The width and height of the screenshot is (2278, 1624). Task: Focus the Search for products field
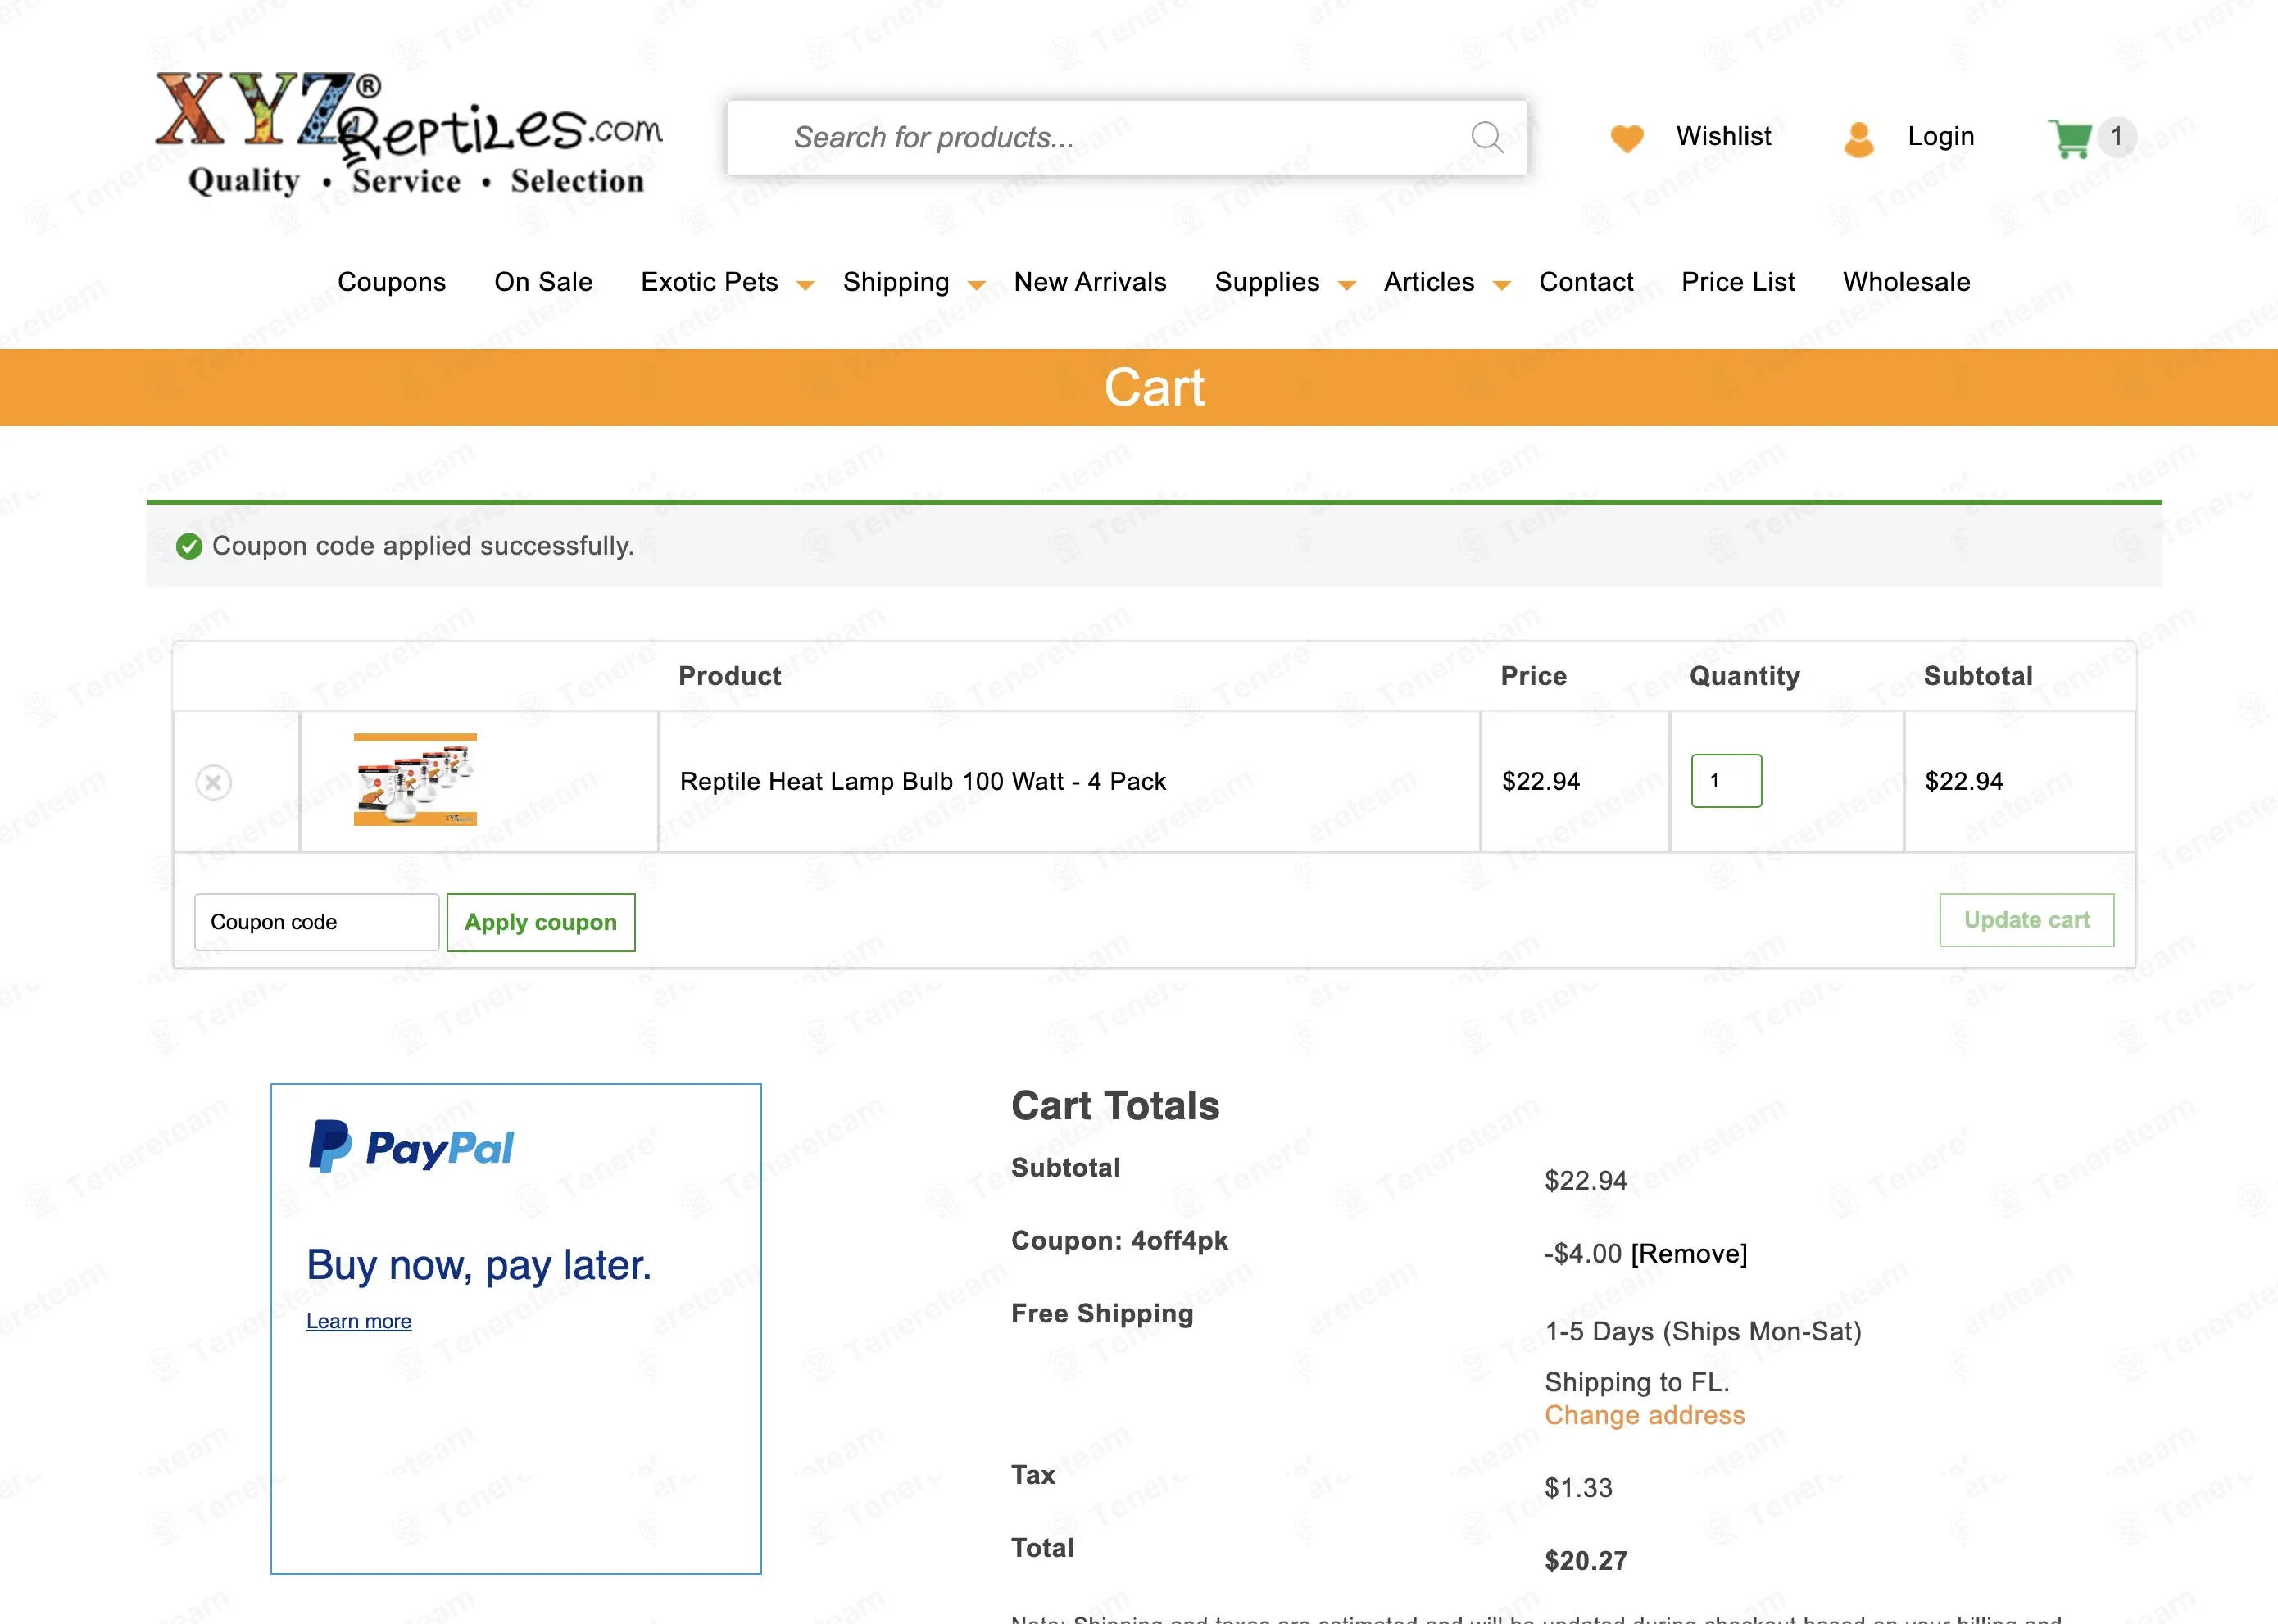pos(1127,137)
